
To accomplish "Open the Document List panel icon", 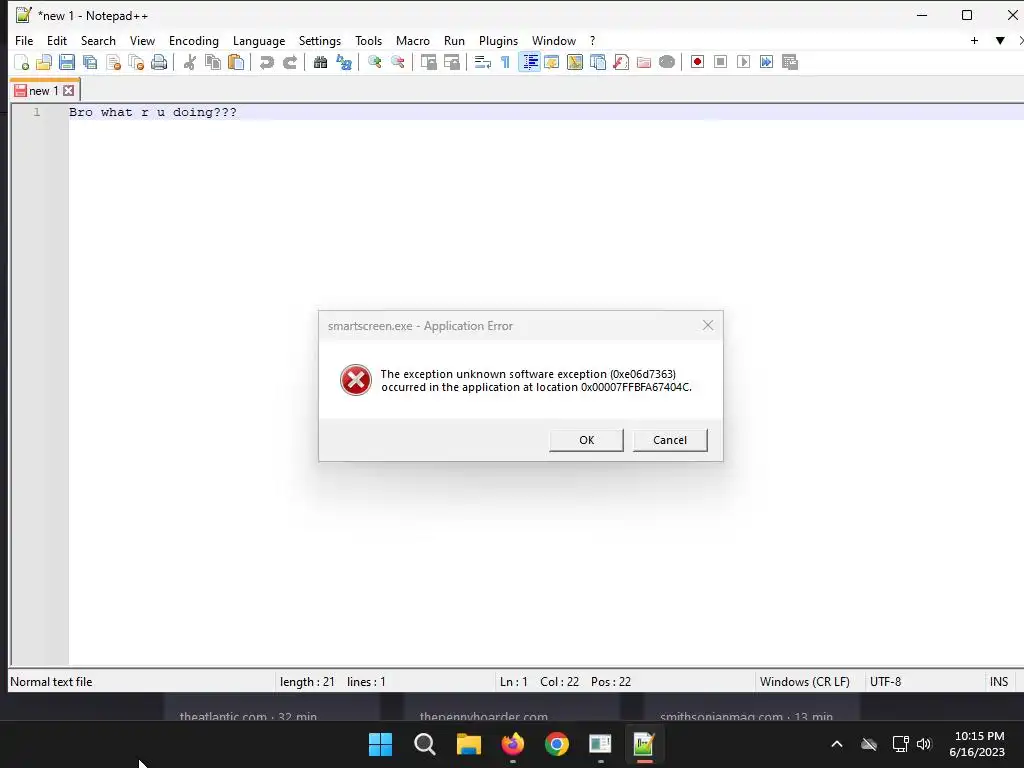I will coord(598,62).
